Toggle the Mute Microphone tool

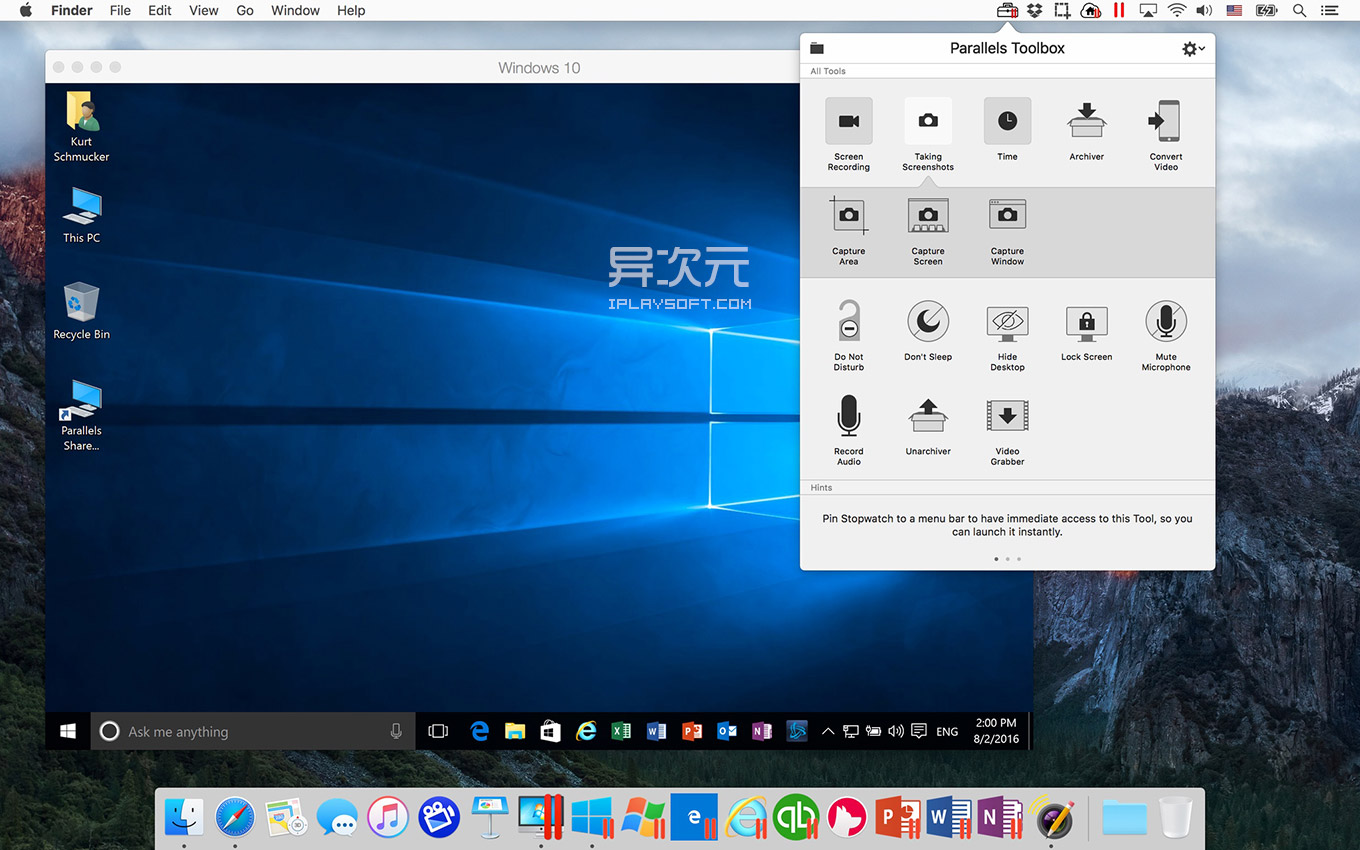[1166, 334]
